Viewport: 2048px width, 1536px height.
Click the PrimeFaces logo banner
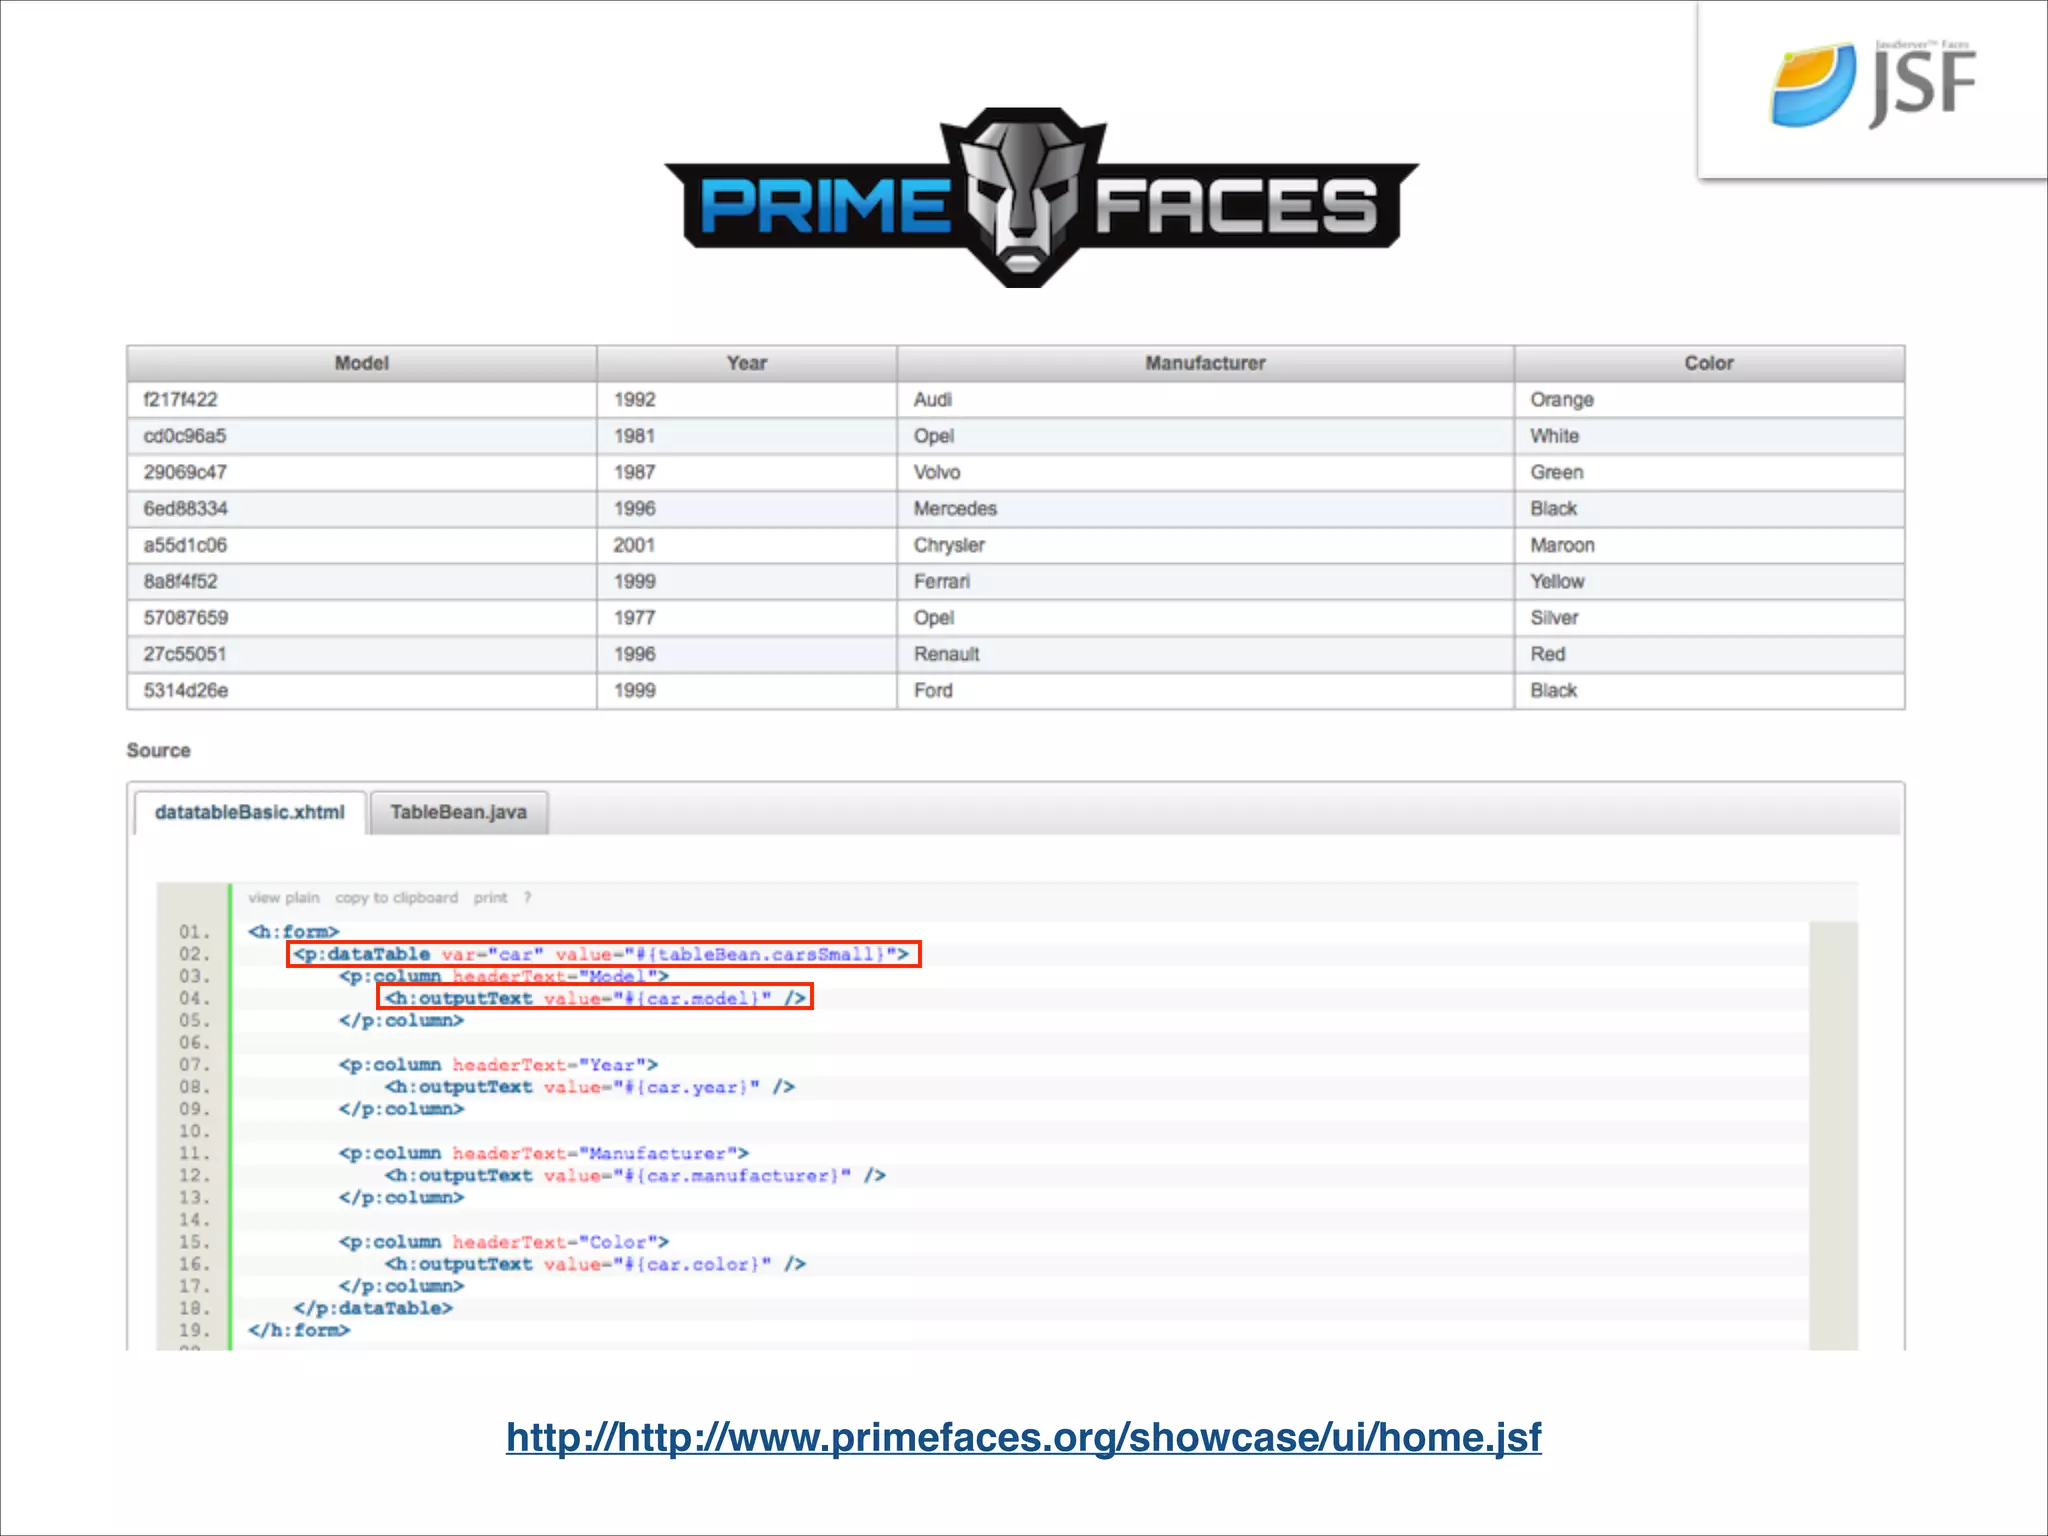1040,200
